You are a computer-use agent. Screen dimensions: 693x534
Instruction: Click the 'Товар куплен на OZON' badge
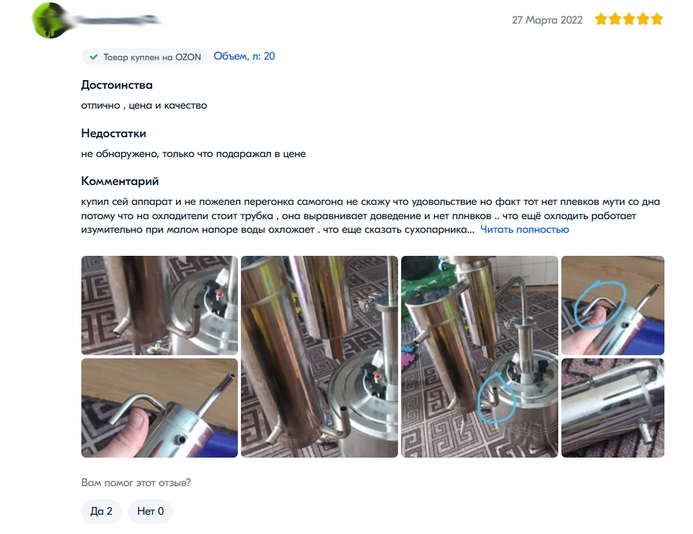pos(144,57)
